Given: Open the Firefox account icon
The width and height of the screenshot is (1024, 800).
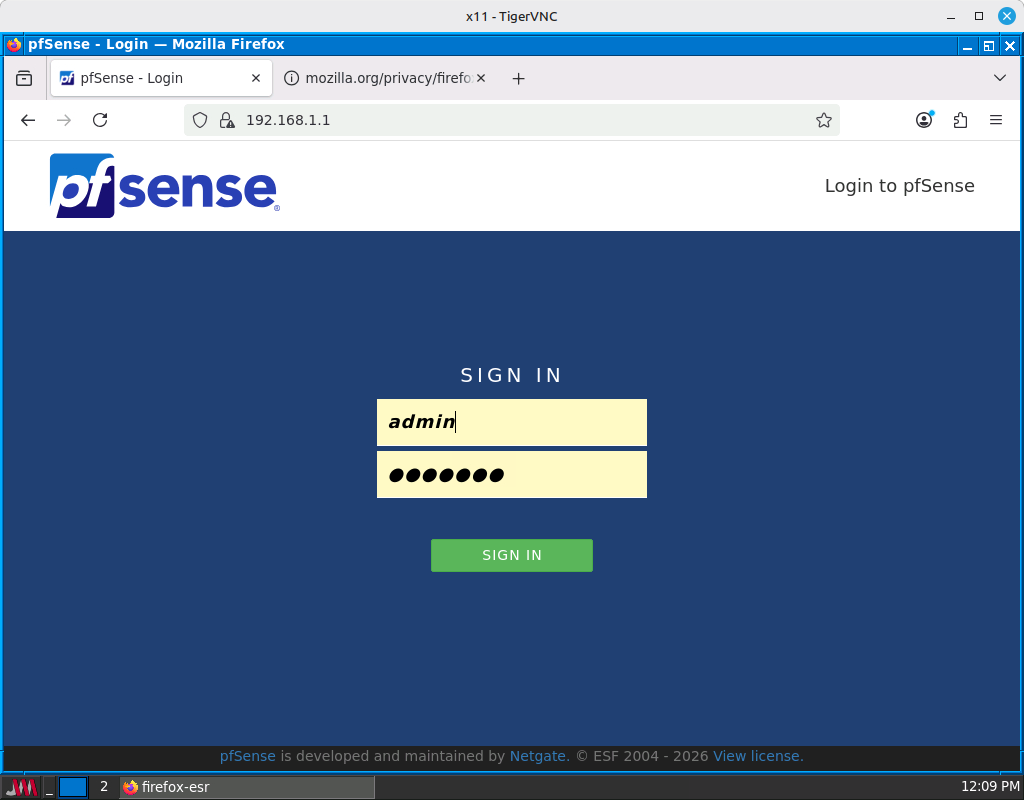Looking at the screenshot, I should click(923, 120).
